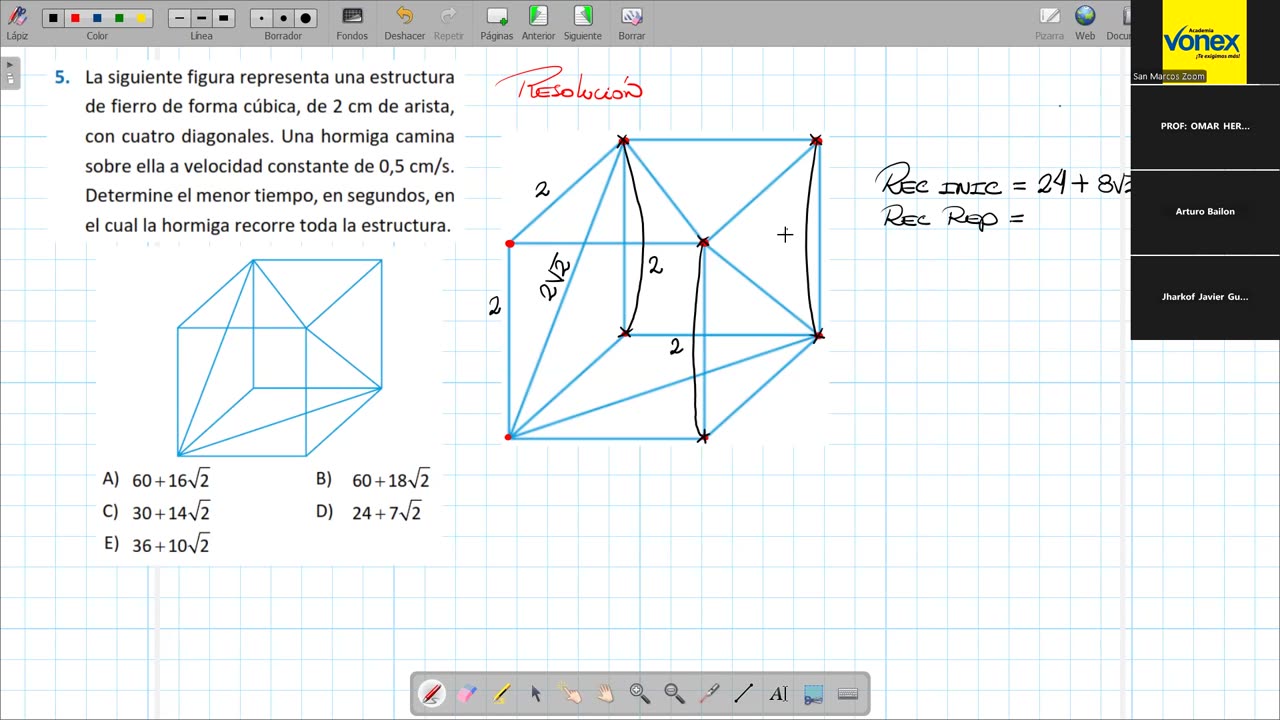Select the eraser tool in bottom palette
The height and width of the screenshot is (720, 1280).
tap(467, 693)
